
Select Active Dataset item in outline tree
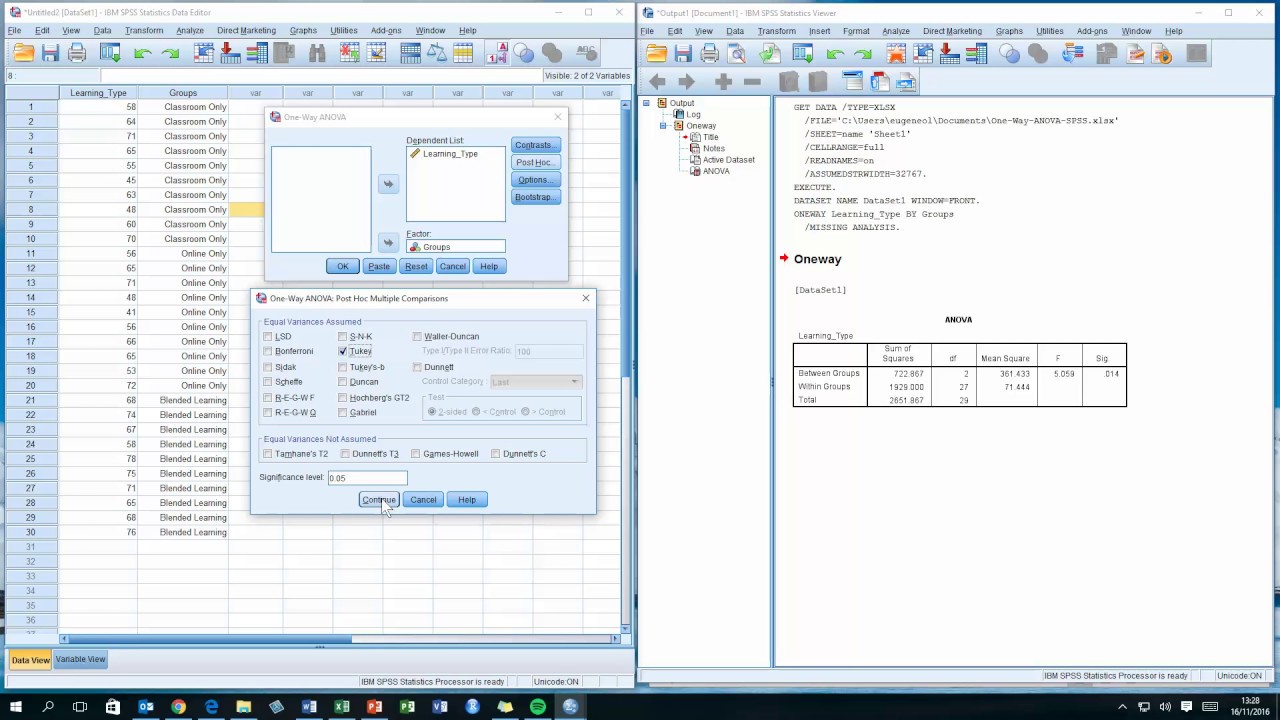coord(728,160)
